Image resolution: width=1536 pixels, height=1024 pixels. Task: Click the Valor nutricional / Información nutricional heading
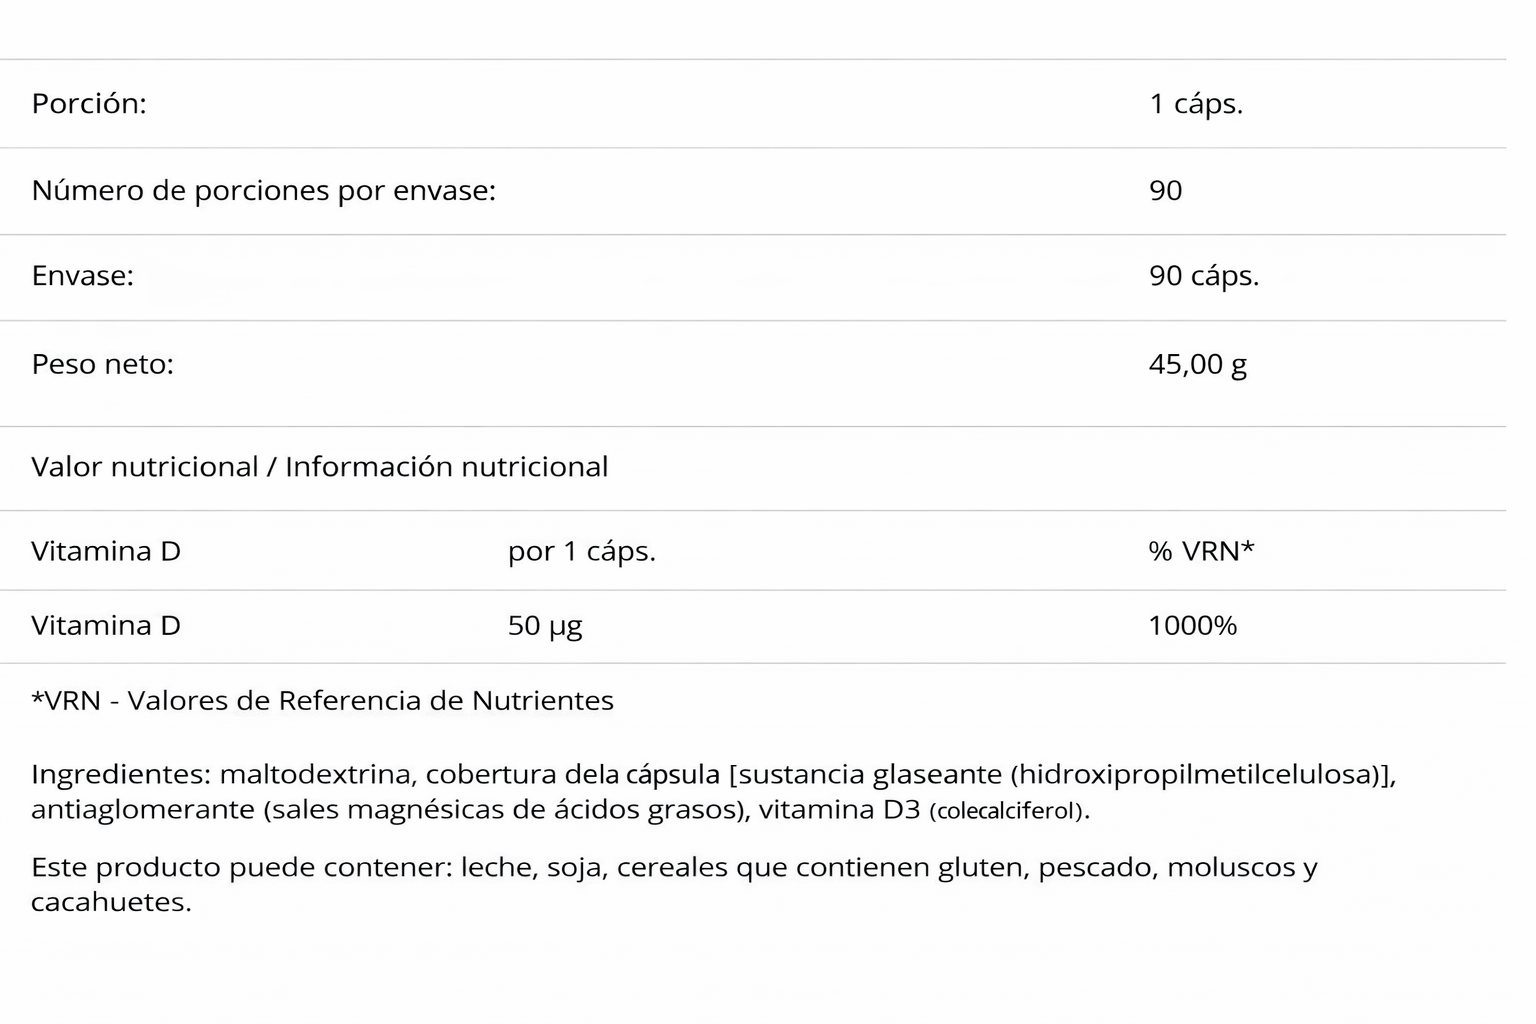(x=319, y=467)
